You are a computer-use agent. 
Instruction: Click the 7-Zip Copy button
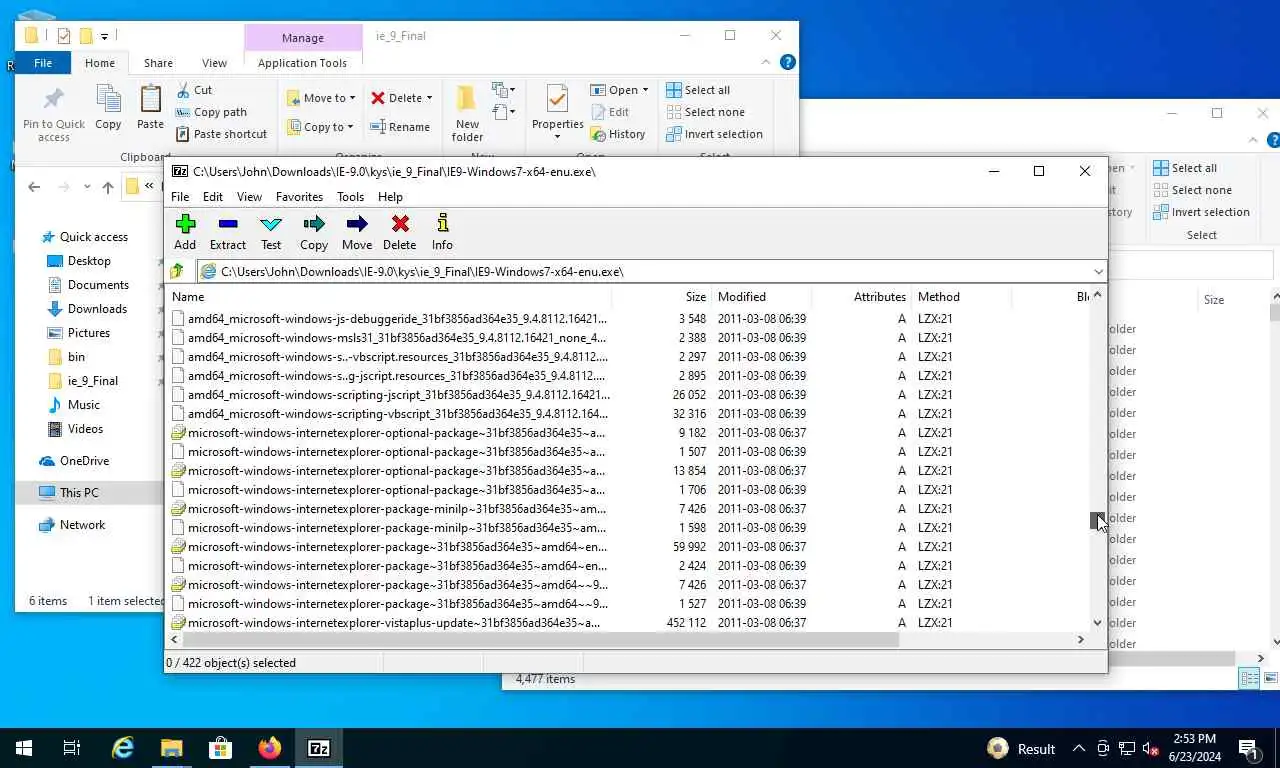314,232
